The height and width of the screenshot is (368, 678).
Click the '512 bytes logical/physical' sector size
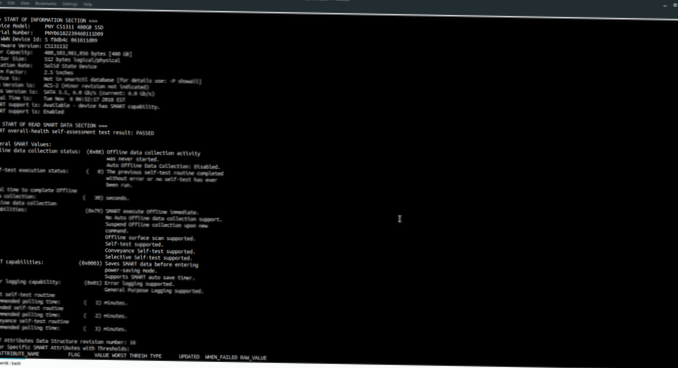[82, 60]
